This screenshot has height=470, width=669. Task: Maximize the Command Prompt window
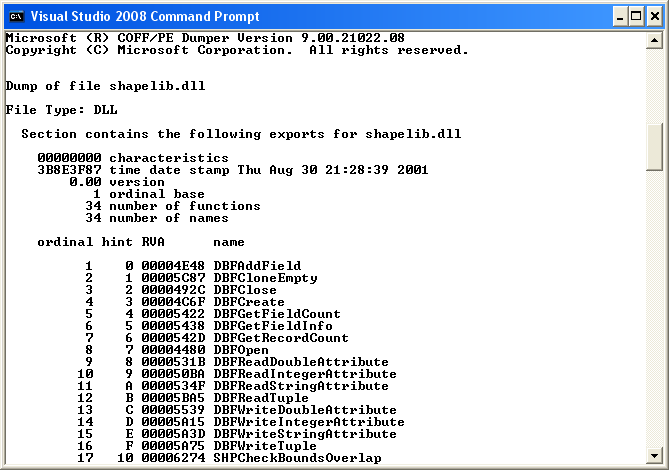(636, 17)
